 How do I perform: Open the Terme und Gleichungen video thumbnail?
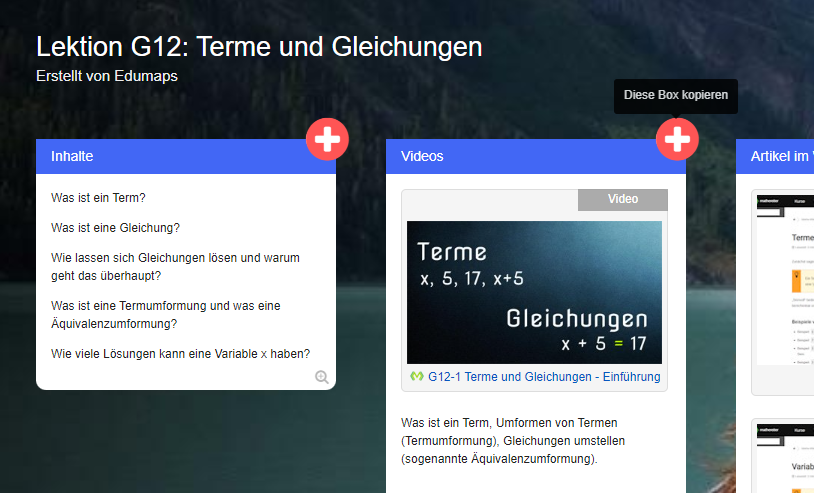tap(534, 292)
